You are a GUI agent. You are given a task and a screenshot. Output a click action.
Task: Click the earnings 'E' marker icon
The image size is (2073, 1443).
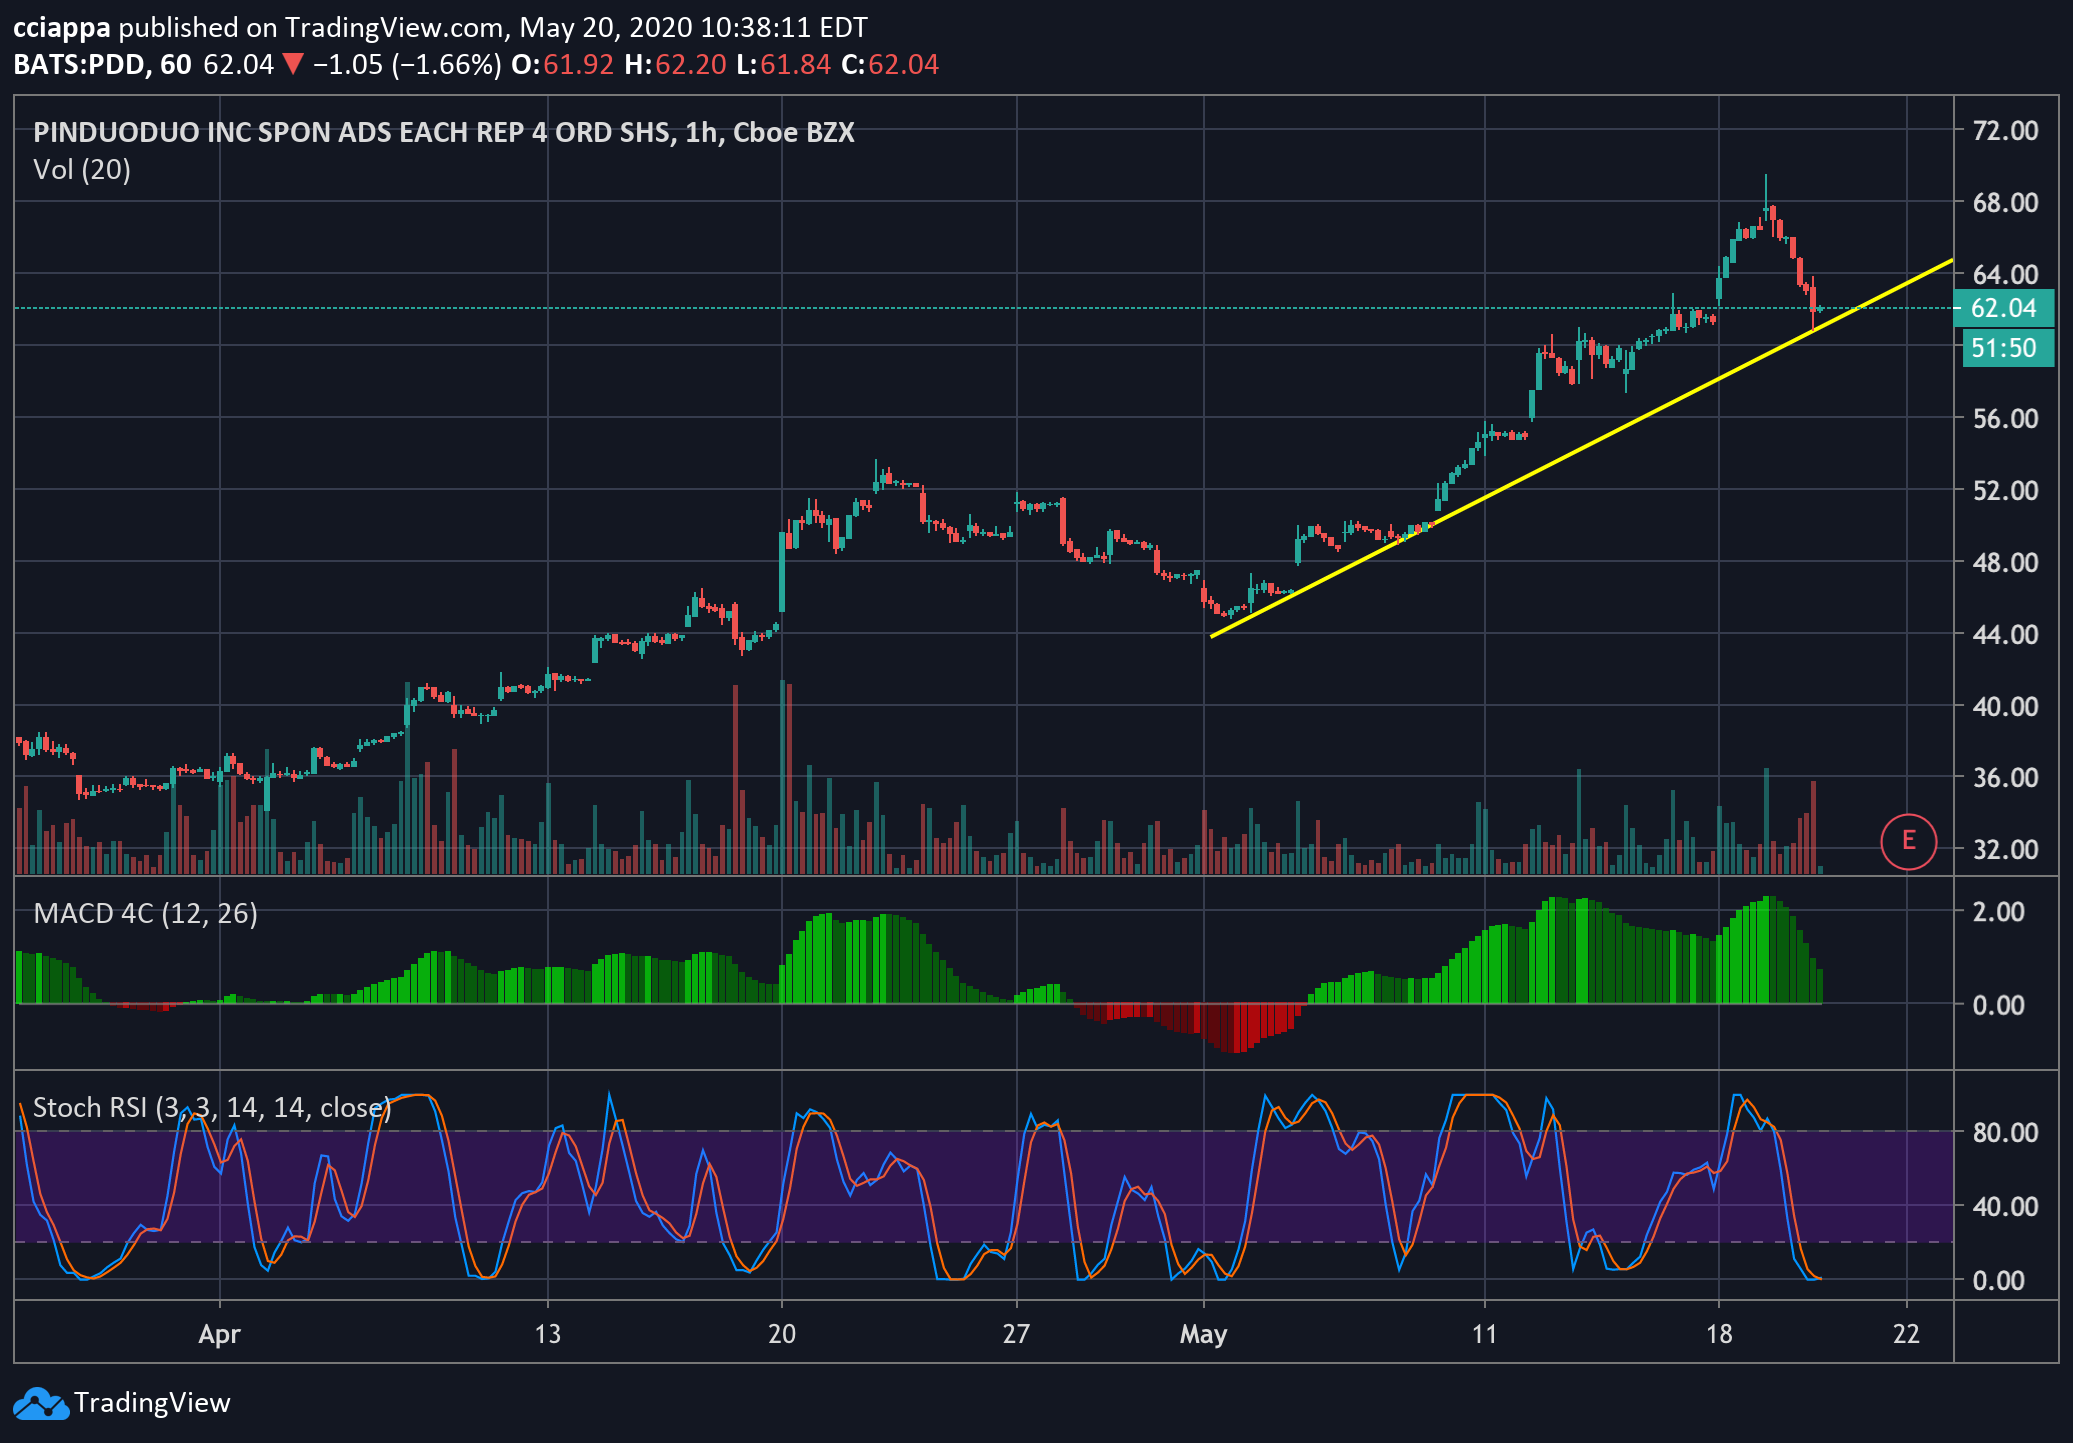(x=1908, y=841)
